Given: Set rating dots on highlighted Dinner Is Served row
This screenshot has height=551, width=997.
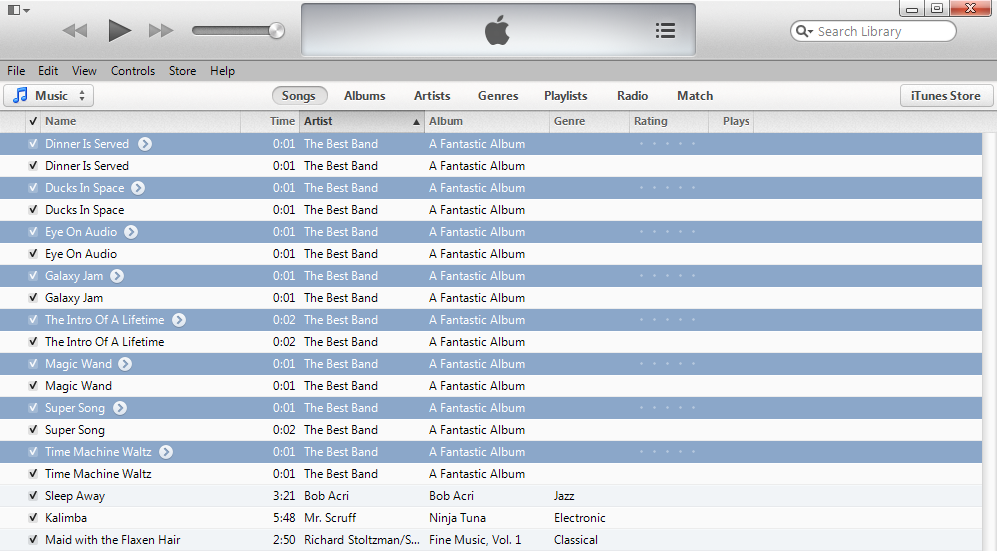Looking at the screenshot, I should 667,144.
